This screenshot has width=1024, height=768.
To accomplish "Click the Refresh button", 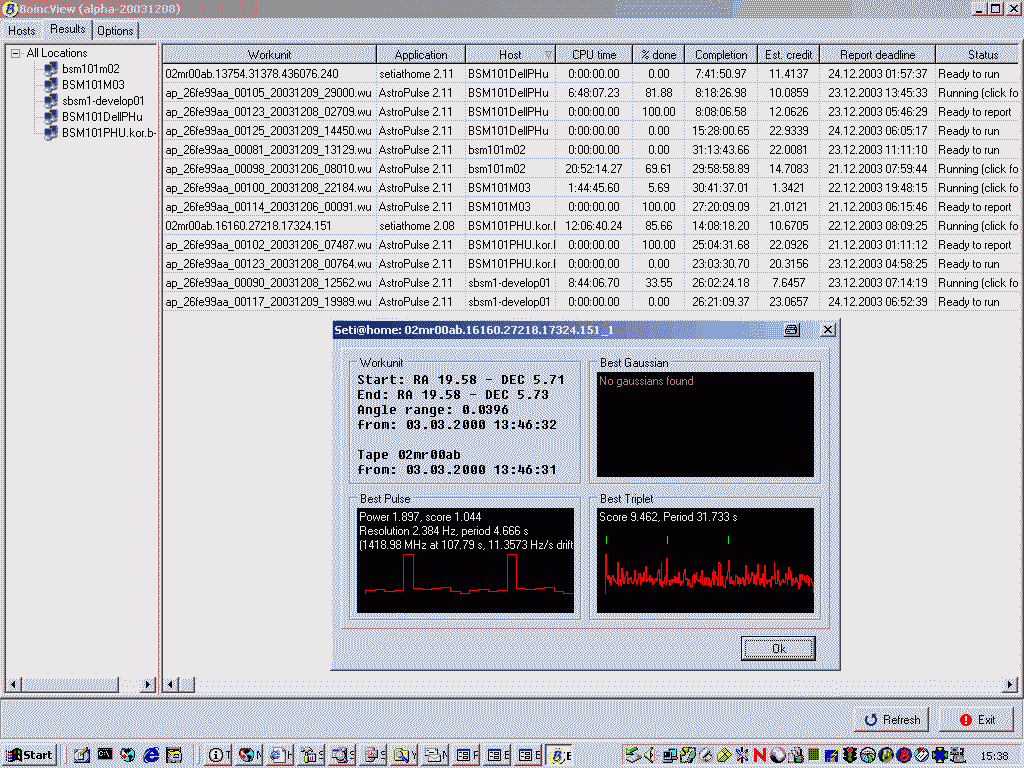I will pos(891,719).
